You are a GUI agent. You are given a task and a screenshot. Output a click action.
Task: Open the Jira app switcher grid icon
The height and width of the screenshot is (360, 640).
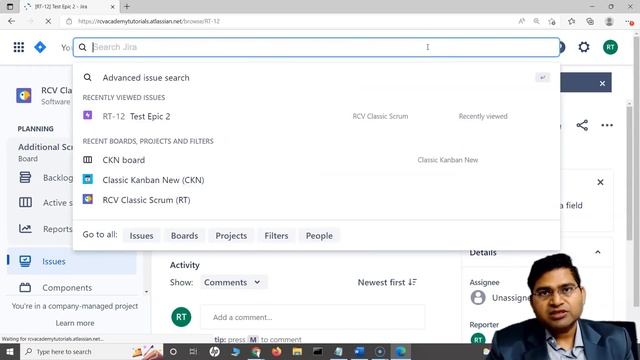(19, 47)
